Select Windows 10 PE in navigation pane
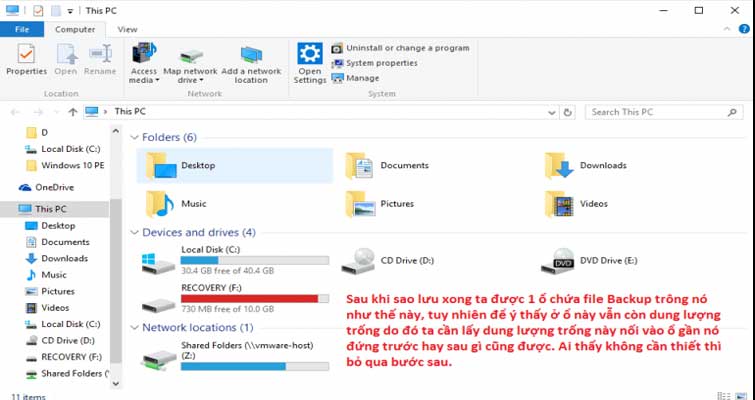Screen dimensions: 755x400 [65, 166]
